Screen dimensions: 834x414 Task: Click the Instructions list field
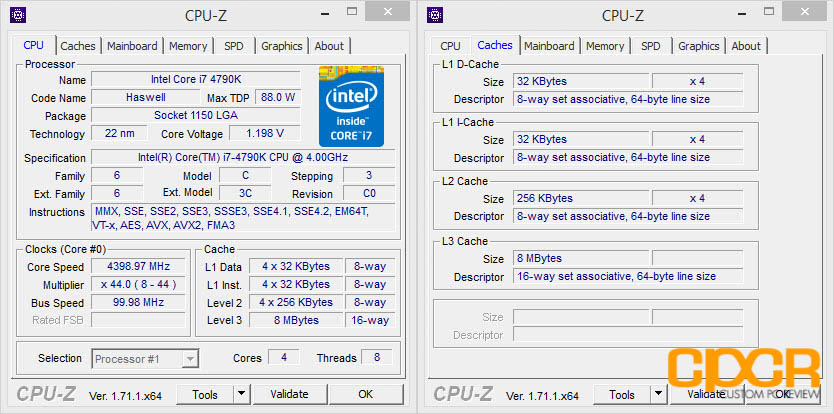243,218
